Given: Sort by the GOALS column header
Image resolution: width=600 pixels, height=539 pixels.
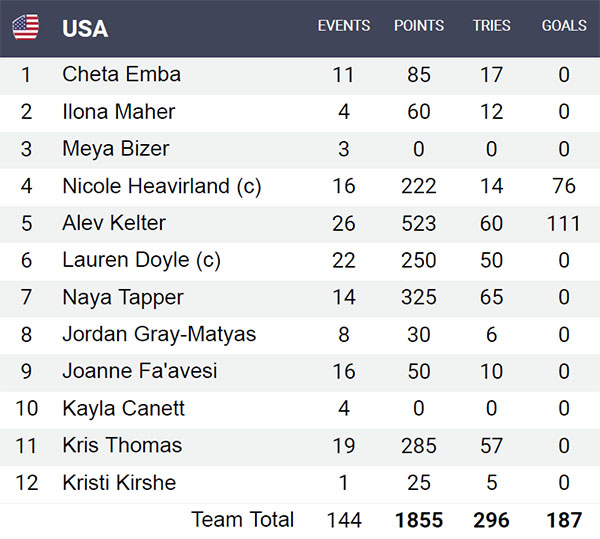Looking at the screenshot, I should (x=564, y=26).
